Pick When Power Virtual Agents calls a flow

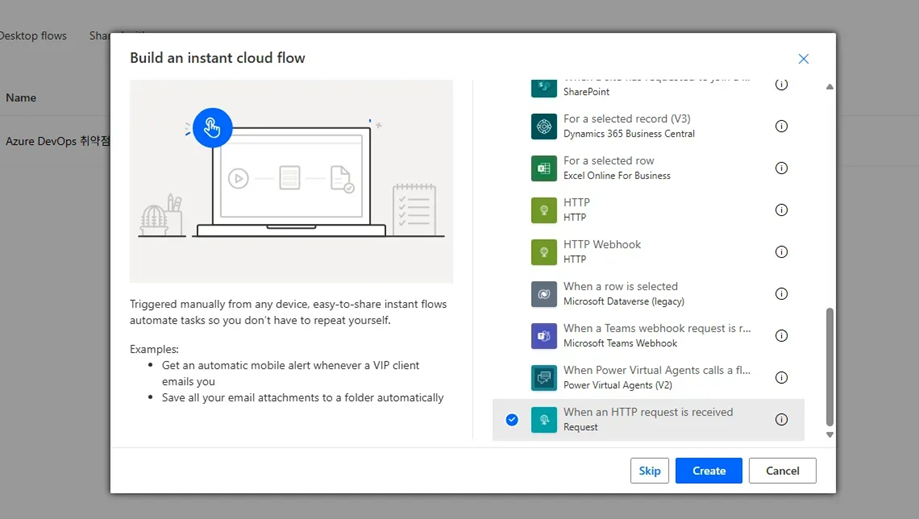coord(648,377)
